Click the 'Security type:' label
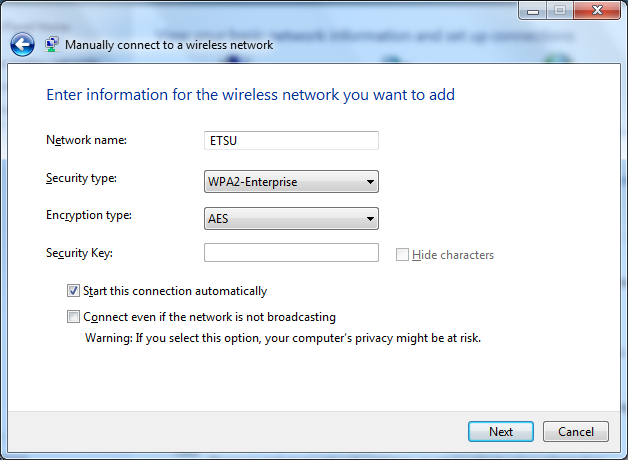628x460 pixels. click(81, 178)
